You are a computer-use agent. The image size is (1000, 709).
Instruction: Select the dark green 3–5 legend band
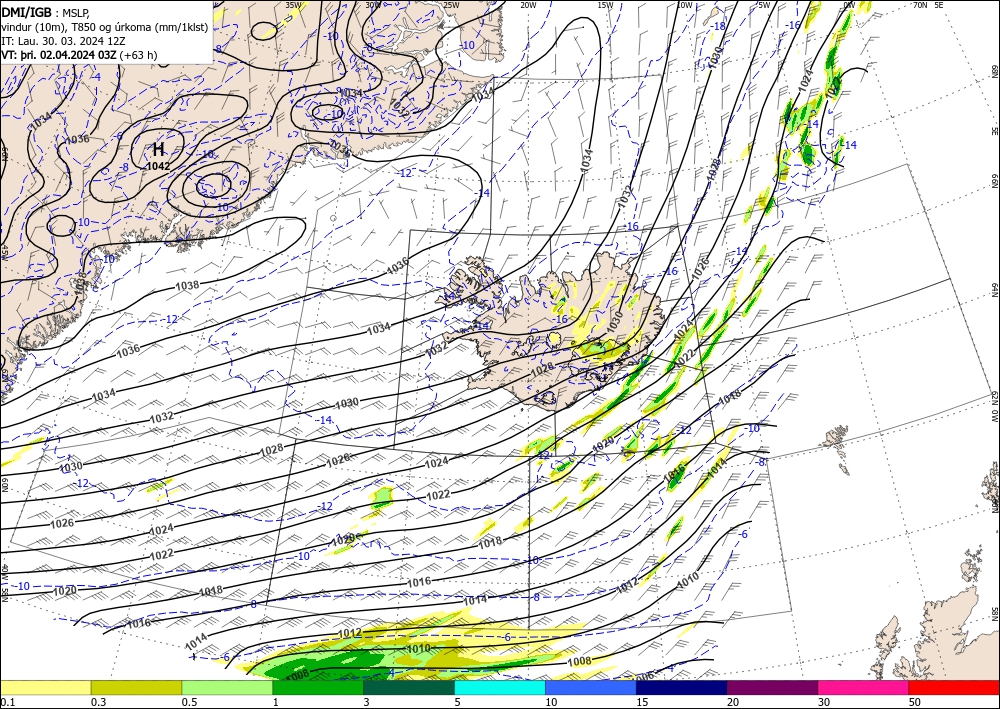coord(409,687)
